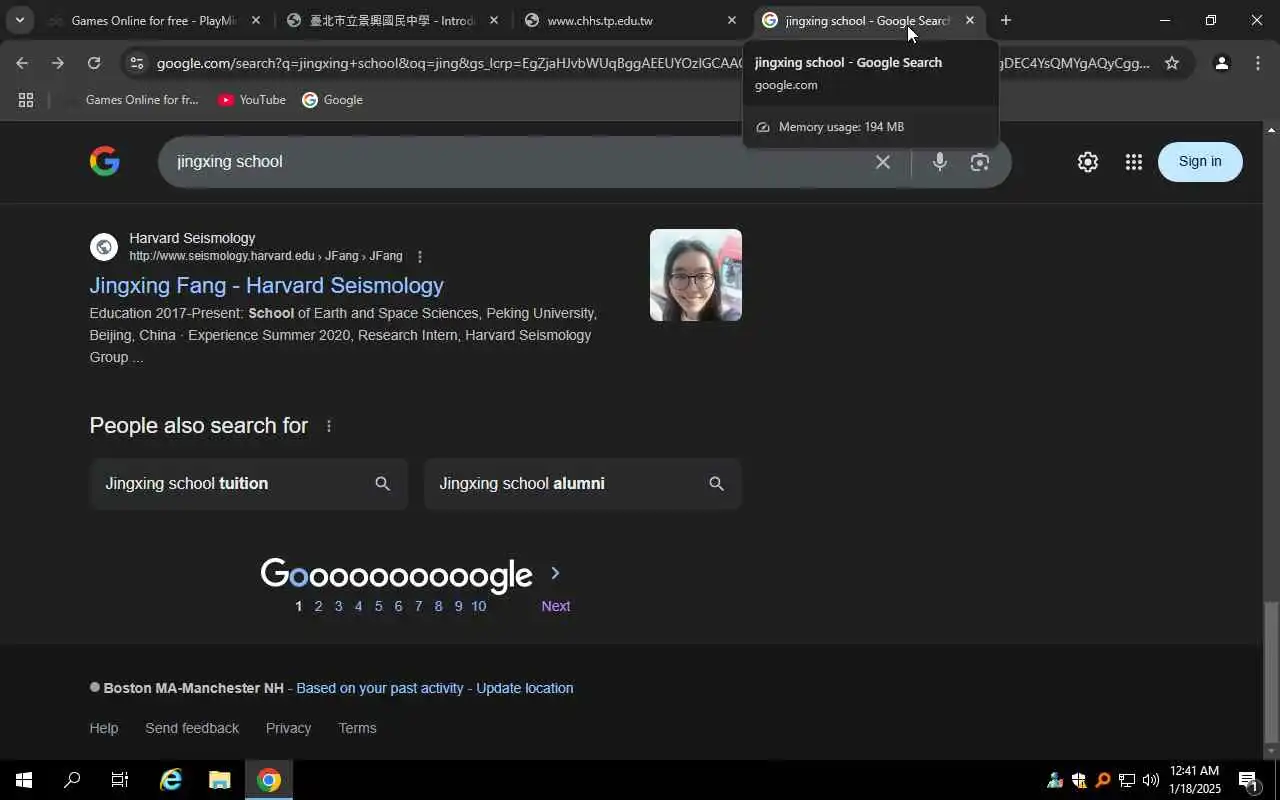Screen dimensions: 1280x800
Task: Open Task View on the taskbar
Action: (x=120, y=780)
